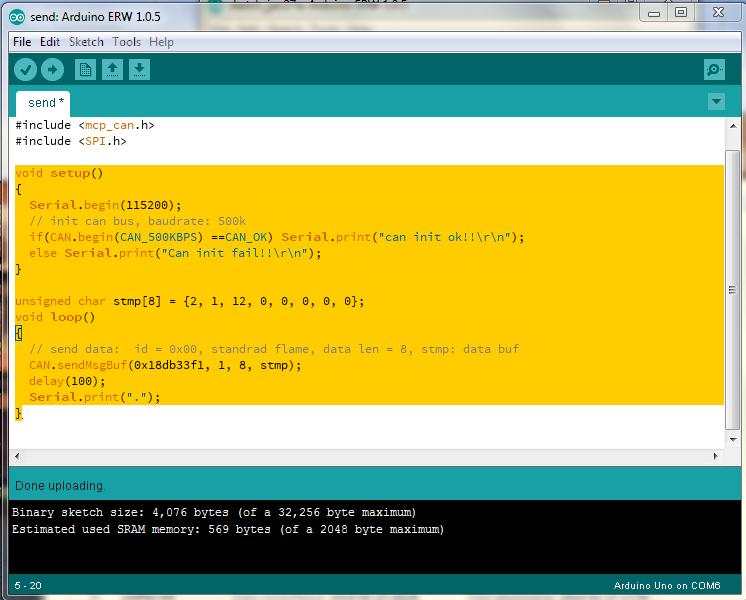Click the horizontal scroll left arrow

tap(17, 456)
